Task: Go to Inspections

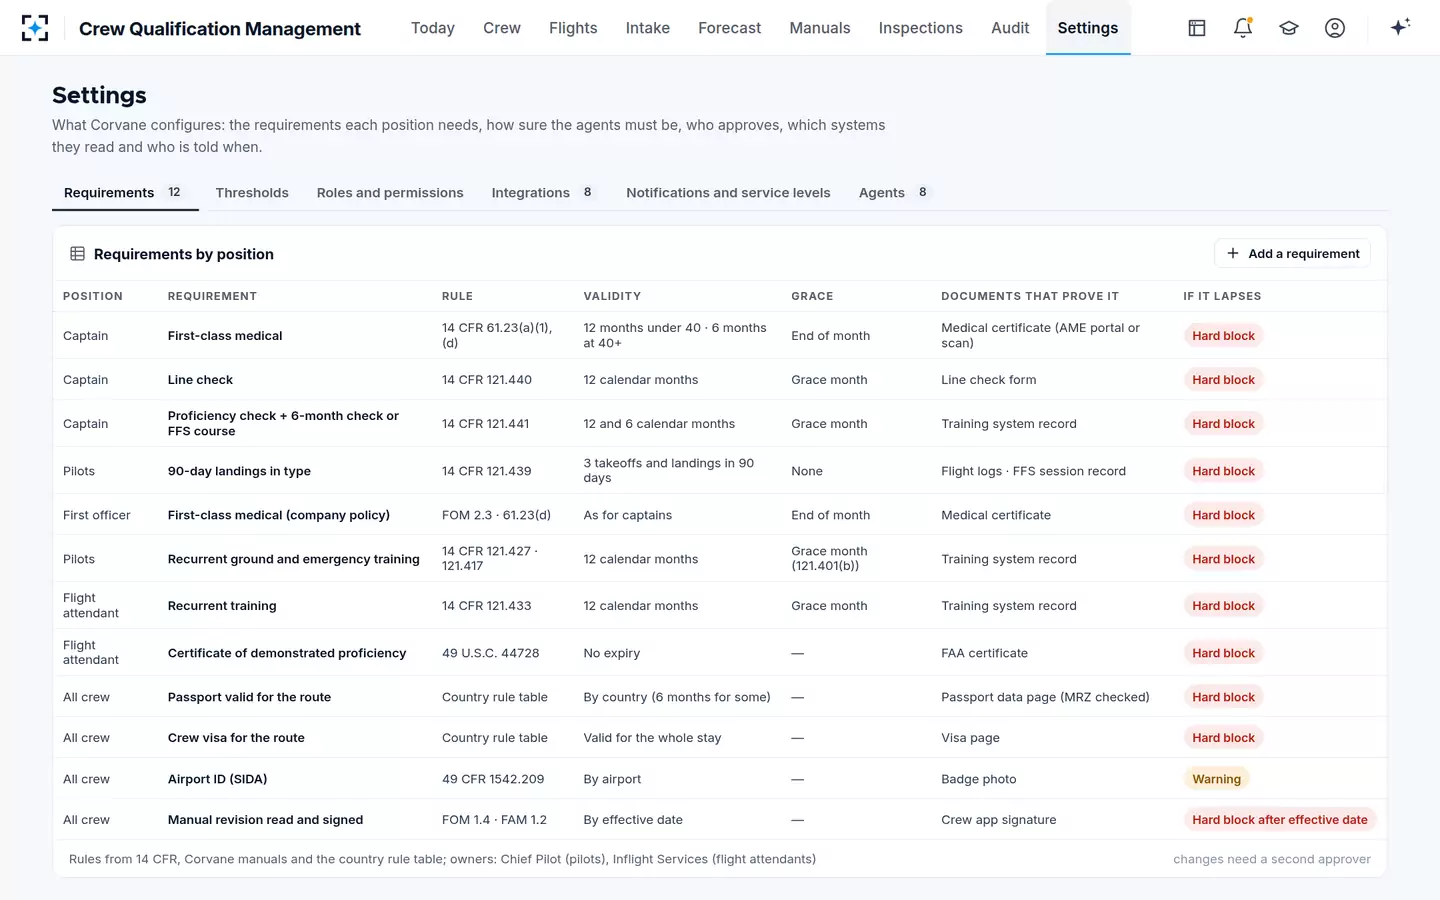Action: (x=921, y=28)
